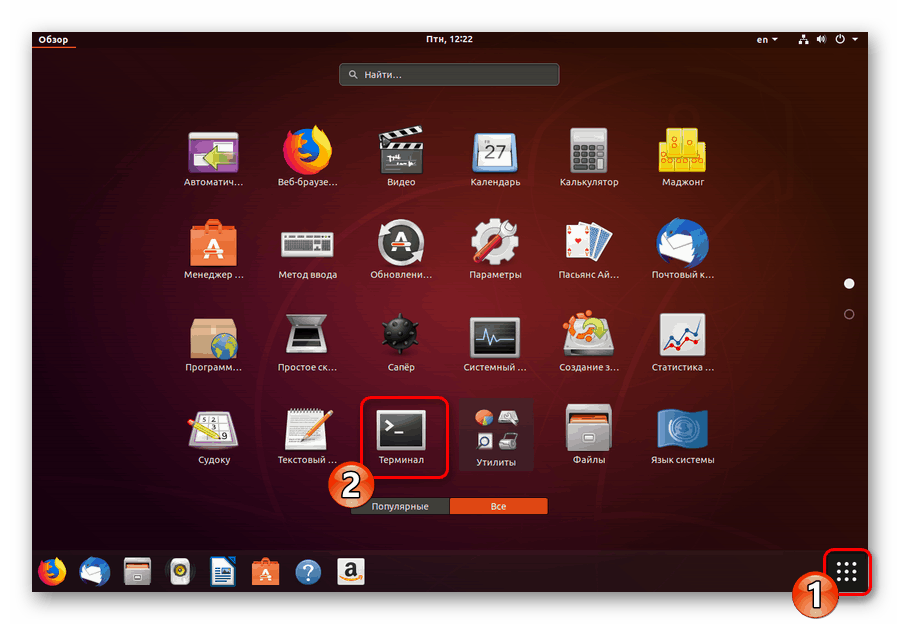This screenshot has height=624, width=900.
Task: Open Rhythmbox music player from the dock
Action: coord(180,572)
